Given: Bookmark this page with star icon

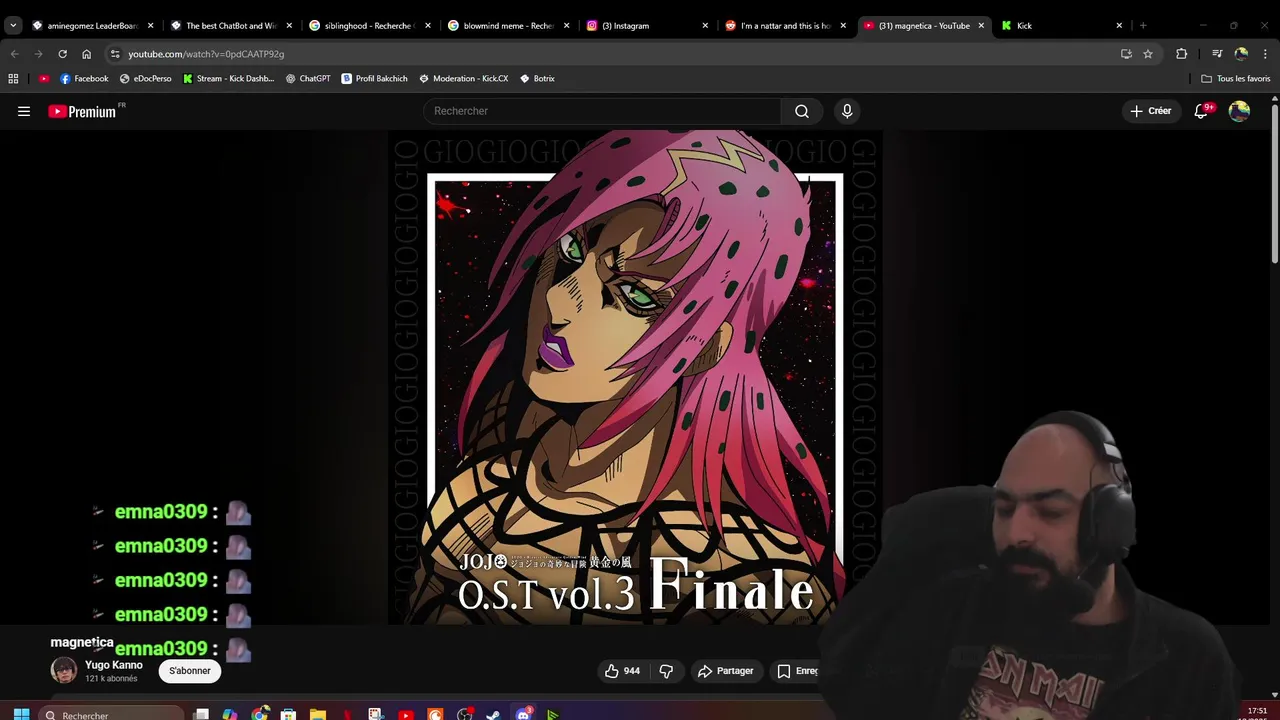Looking at the screenshot, I should [1148, 54].
